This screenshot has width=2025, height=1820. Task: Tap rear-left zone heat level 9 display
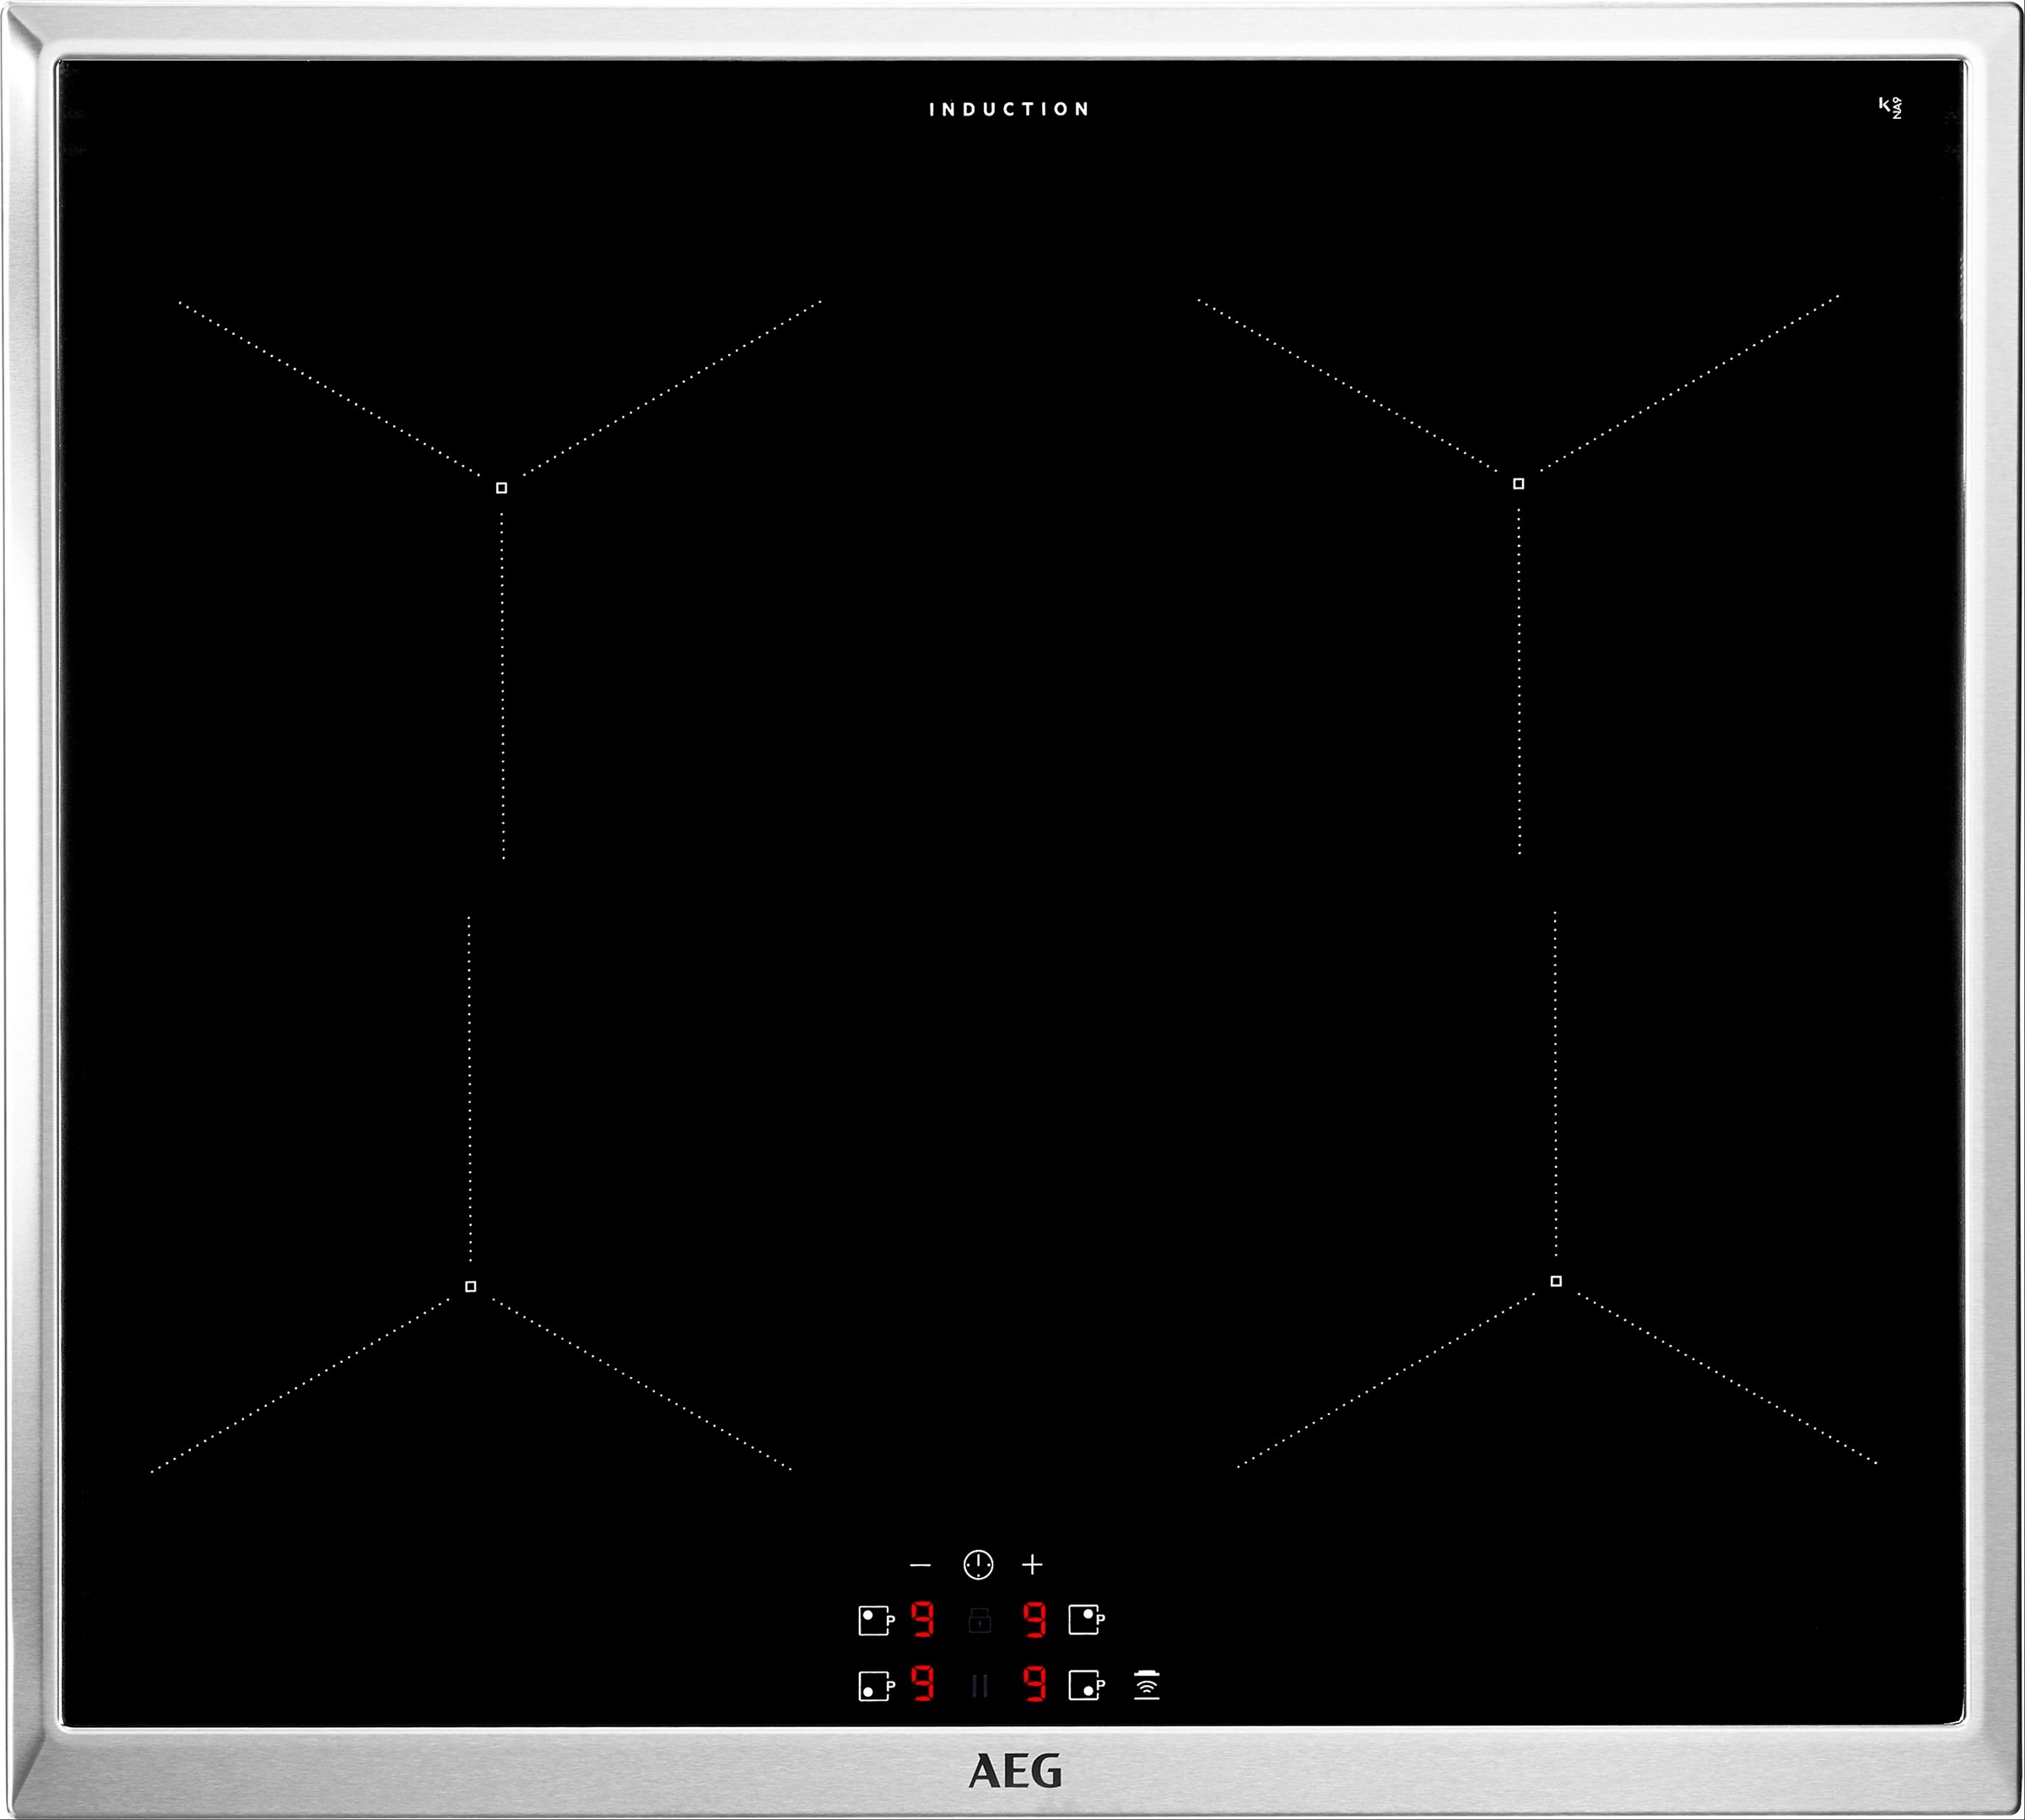point(923,1619)
